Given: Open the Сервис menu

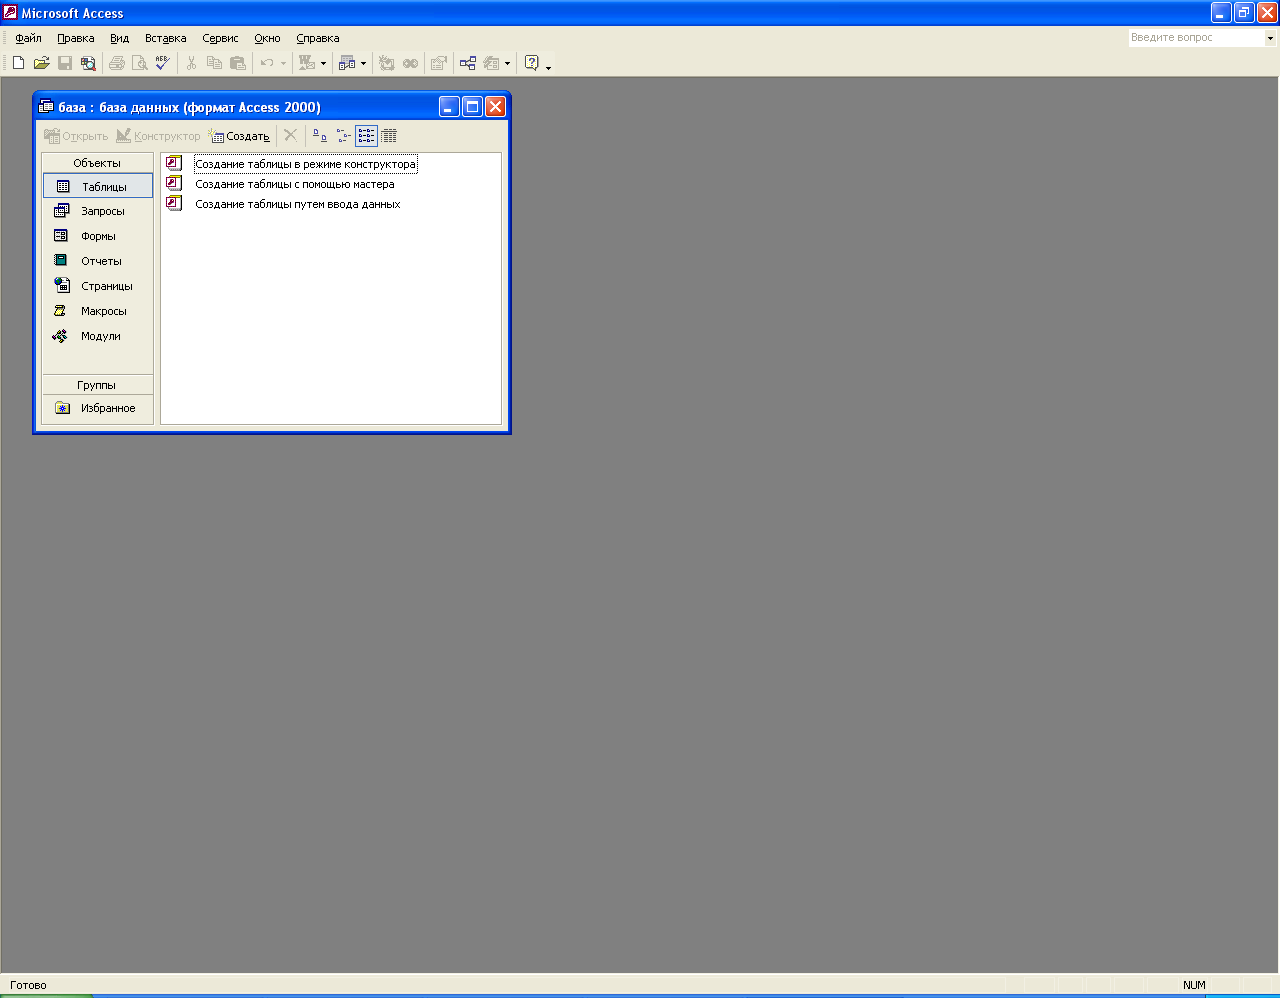Looking at the screenshot, I should (x=220, y=38).
